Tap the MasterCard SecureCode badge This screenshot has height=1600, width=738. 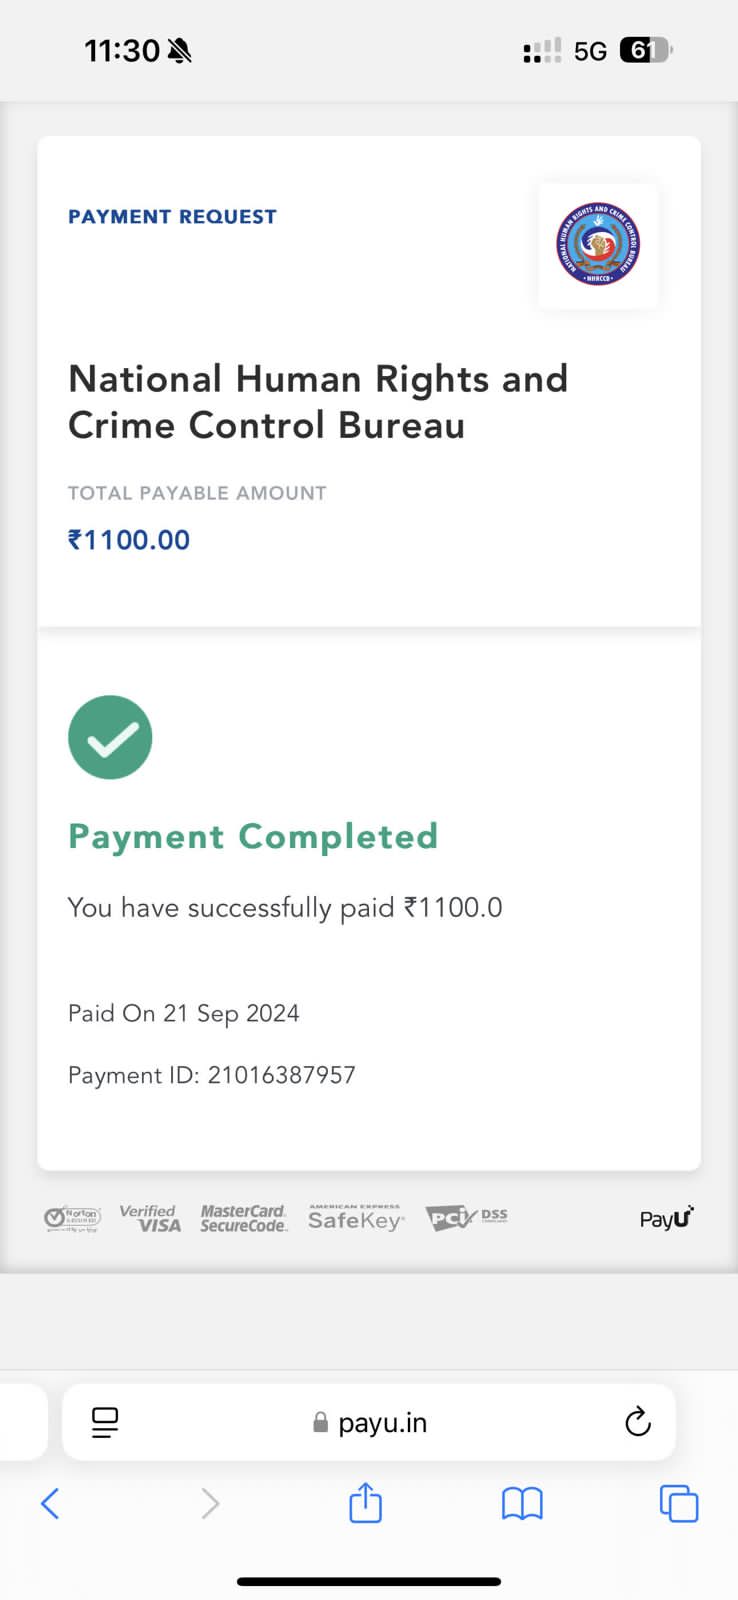[244, 1218]
